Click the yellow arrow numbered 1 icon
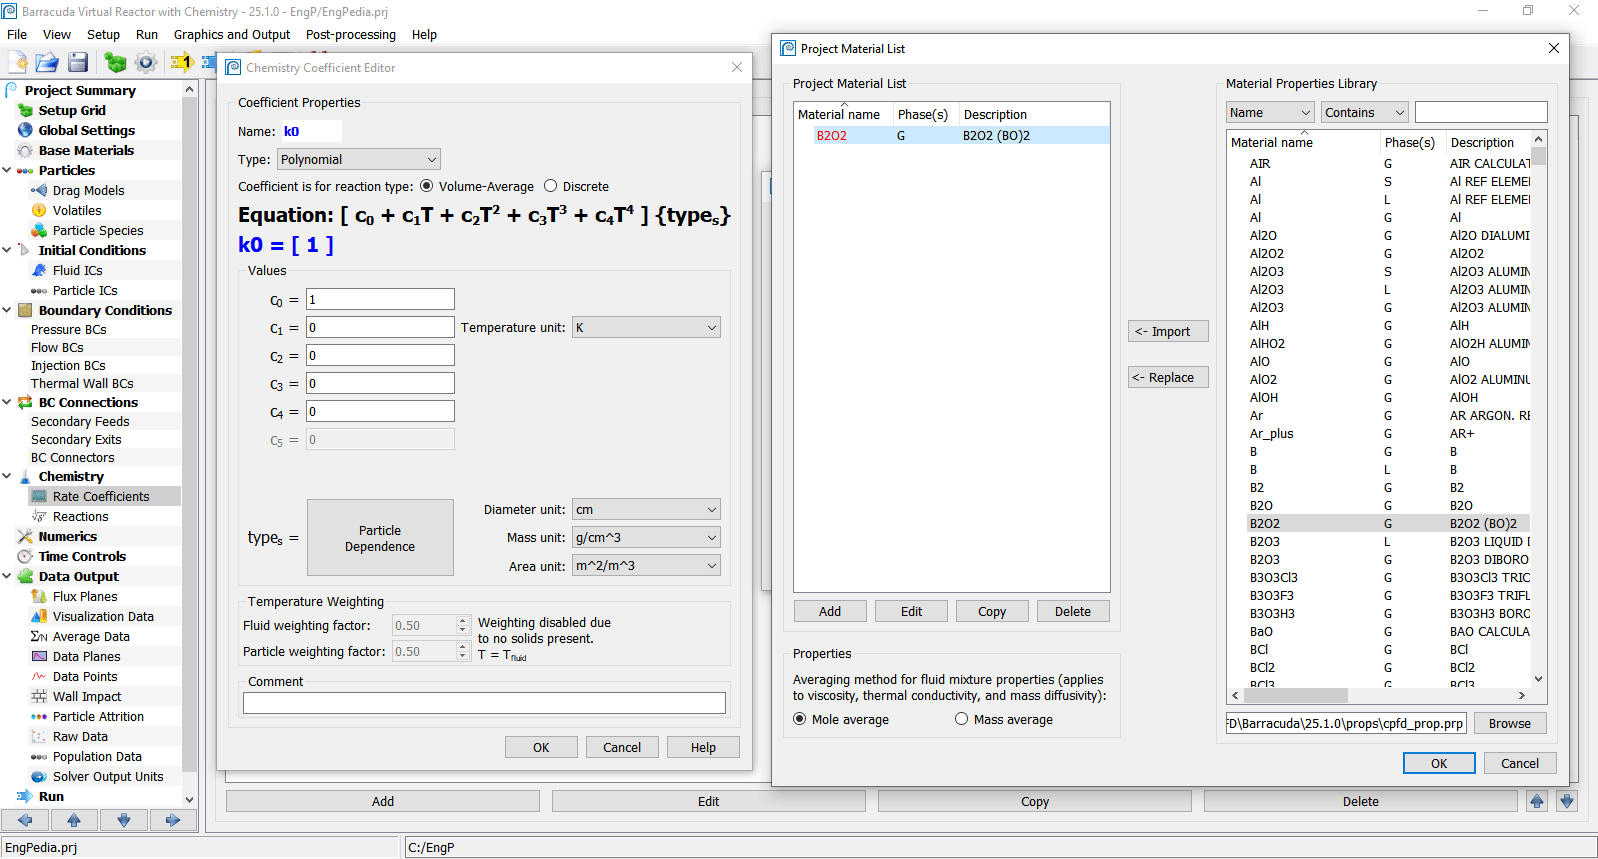This screenshot has width=1598, height=859. [x=181, y=62]
